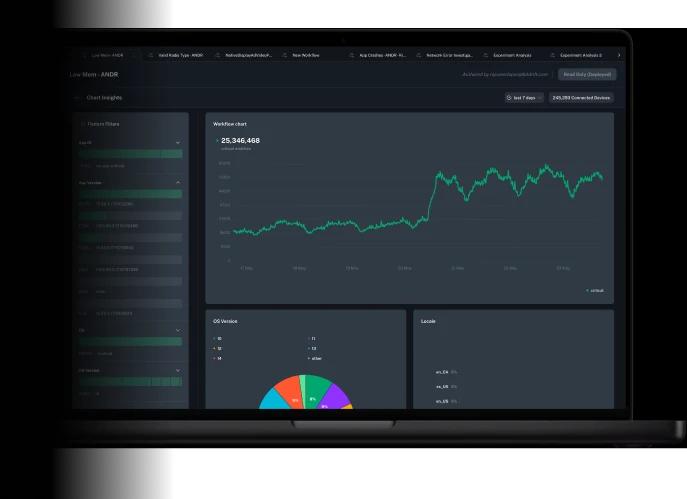The image size is (687, 499).
Task: Click the workflow icon on Experiment Analysis 2 tab
Action: (x=552, y=55)
